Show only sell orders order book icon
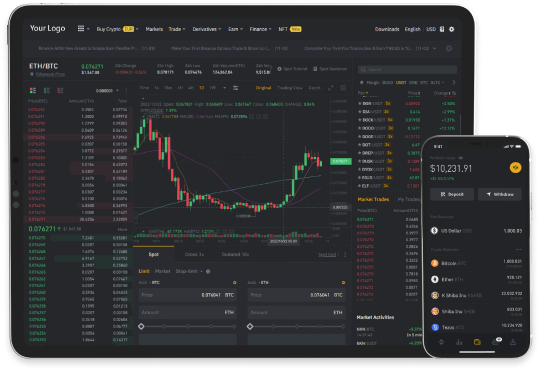Viewport: 540px width, 371px height. pos(60,90)
